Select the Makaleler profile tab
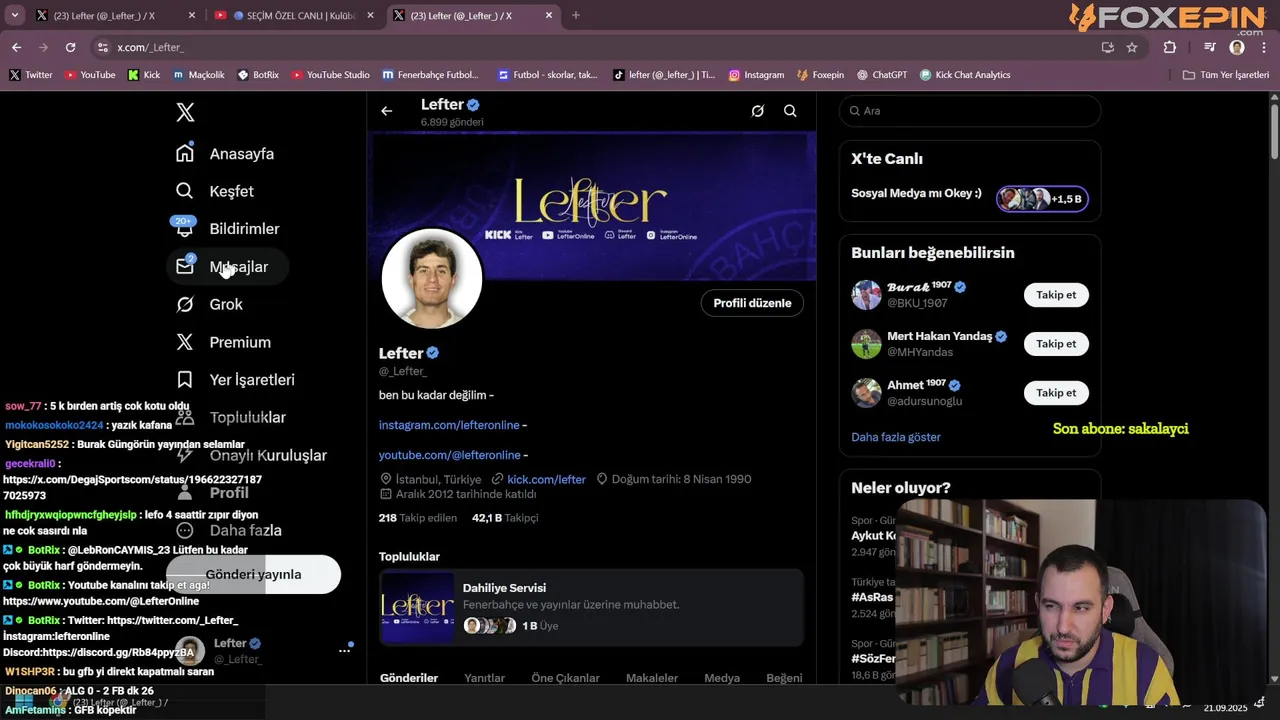The image size is (1280, 720). (652, 678)
